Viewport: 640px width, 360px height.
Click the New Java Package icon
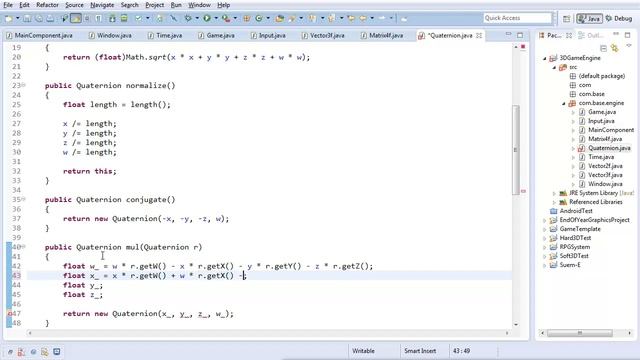(247, 18)
